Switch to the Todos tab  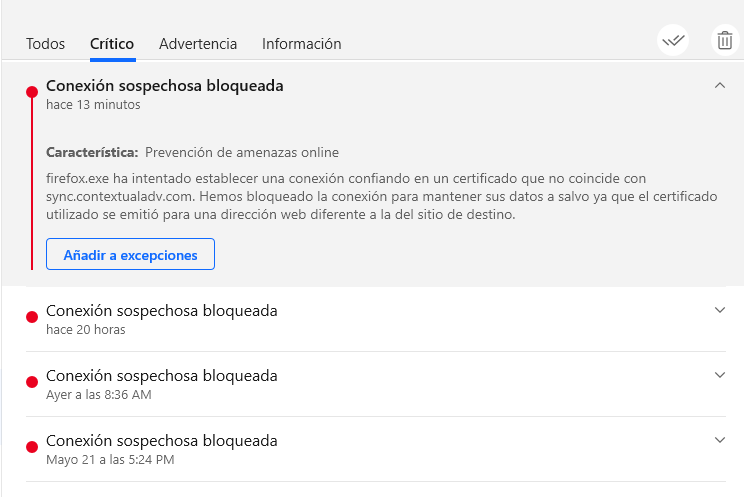click(x=45, y=44)
